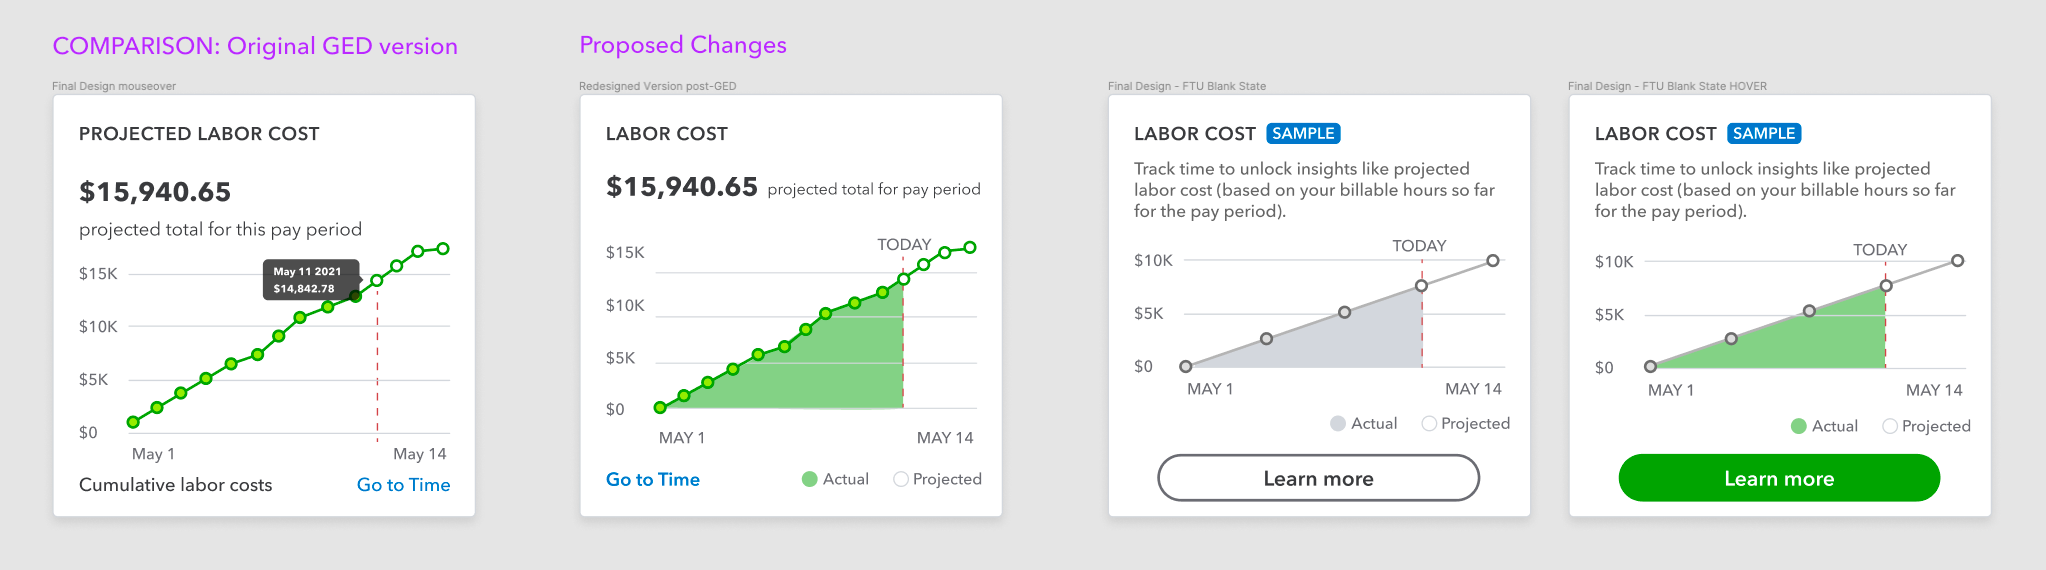Click TODAY marker label in Redesigned Version chart
Image resolution: width=2046 pixels, height=570 pixels.
point(904,245)
